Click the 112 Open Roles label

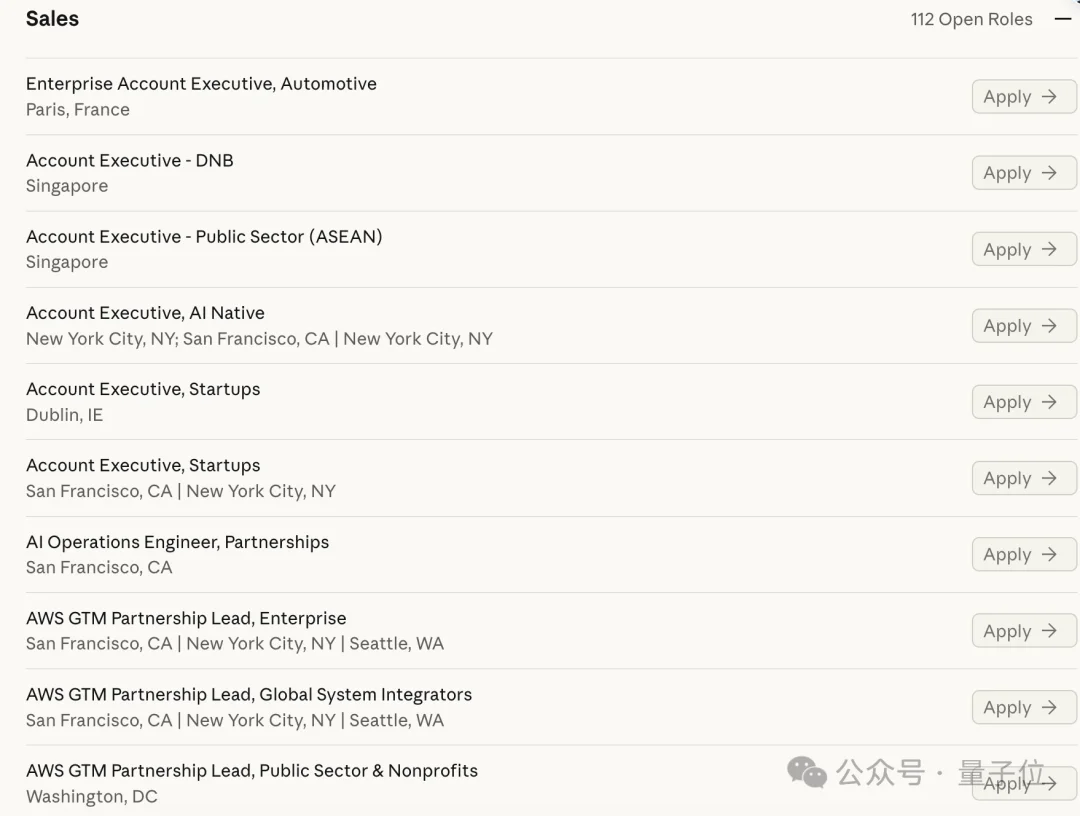[x=971, y=19]
